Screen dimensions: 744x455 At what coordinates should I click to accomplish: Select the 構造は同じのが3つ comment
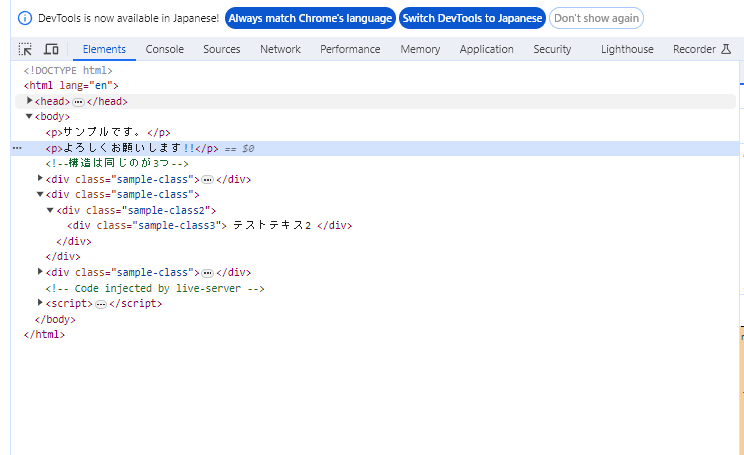point(117,163)
